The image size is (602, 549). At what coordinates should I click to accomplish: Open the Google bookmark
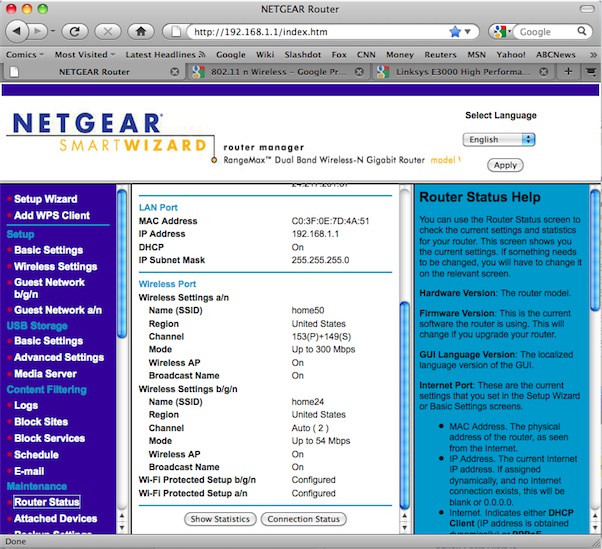point(231,55)
